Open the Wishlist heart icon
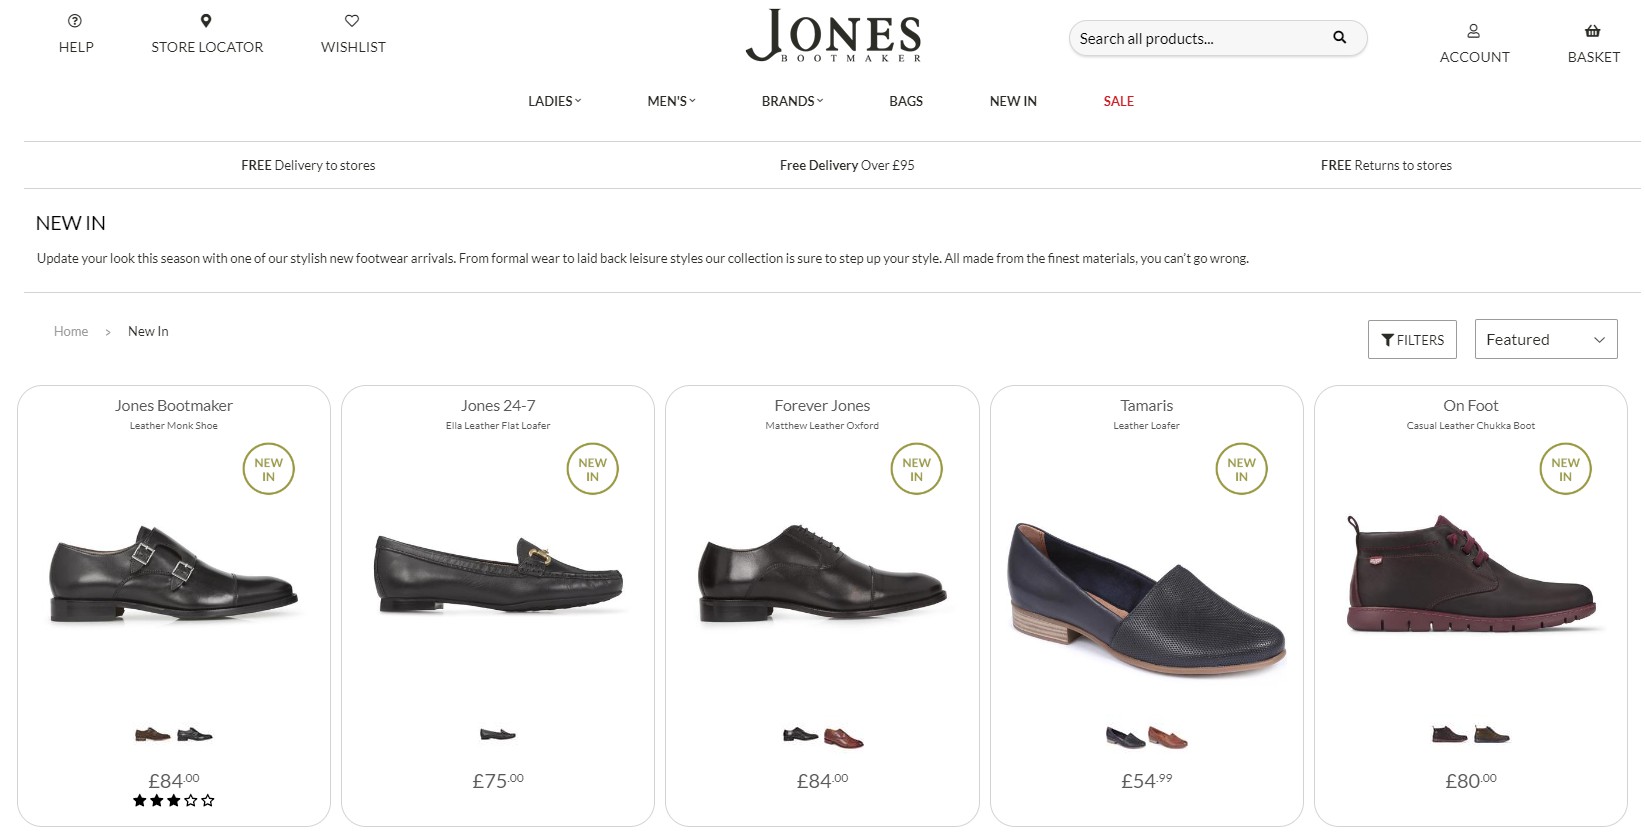Viewport: 1645px width, 834px height. (x=352, y=19)
